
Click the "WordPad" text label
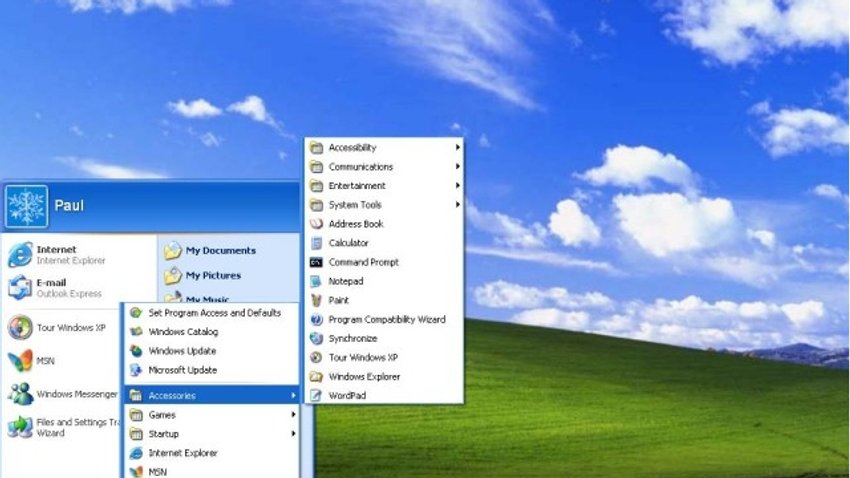point(347,396)
